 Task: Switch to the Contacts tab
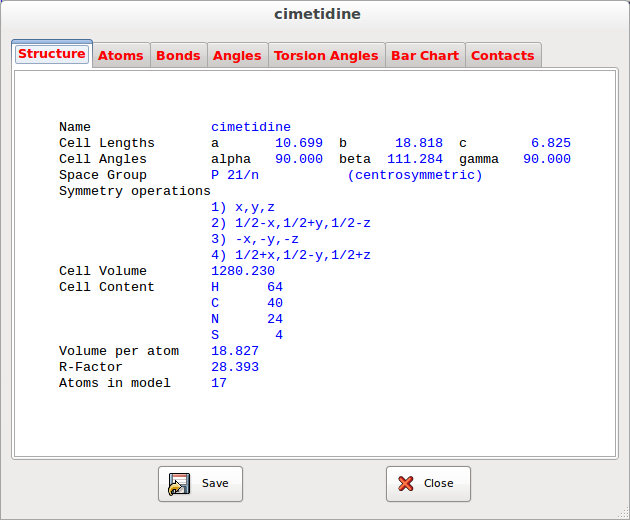pos(503,55)
